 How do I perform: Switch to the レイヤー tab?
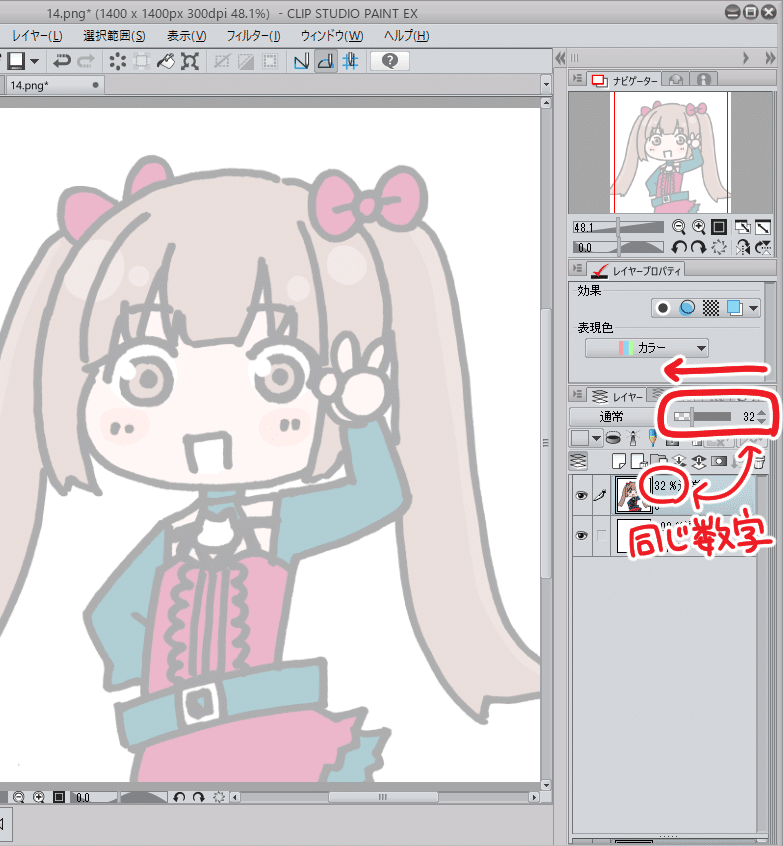click(618, 397)
